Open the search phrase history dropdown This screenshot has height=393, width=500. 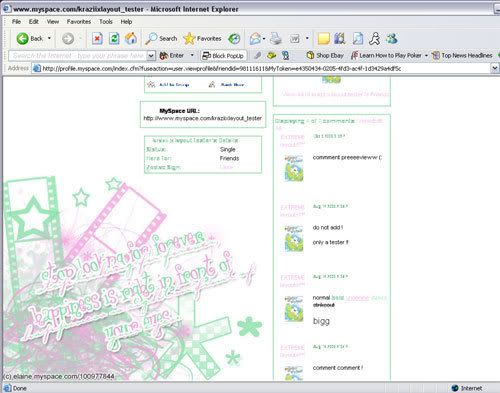point(151,56)
